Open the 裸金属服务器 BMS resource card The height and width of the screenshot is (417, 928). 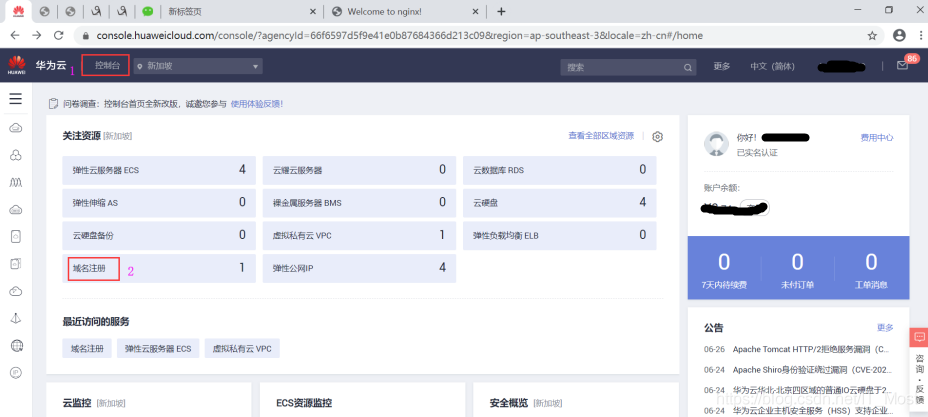pyautogui.click(x=359, y=202)
